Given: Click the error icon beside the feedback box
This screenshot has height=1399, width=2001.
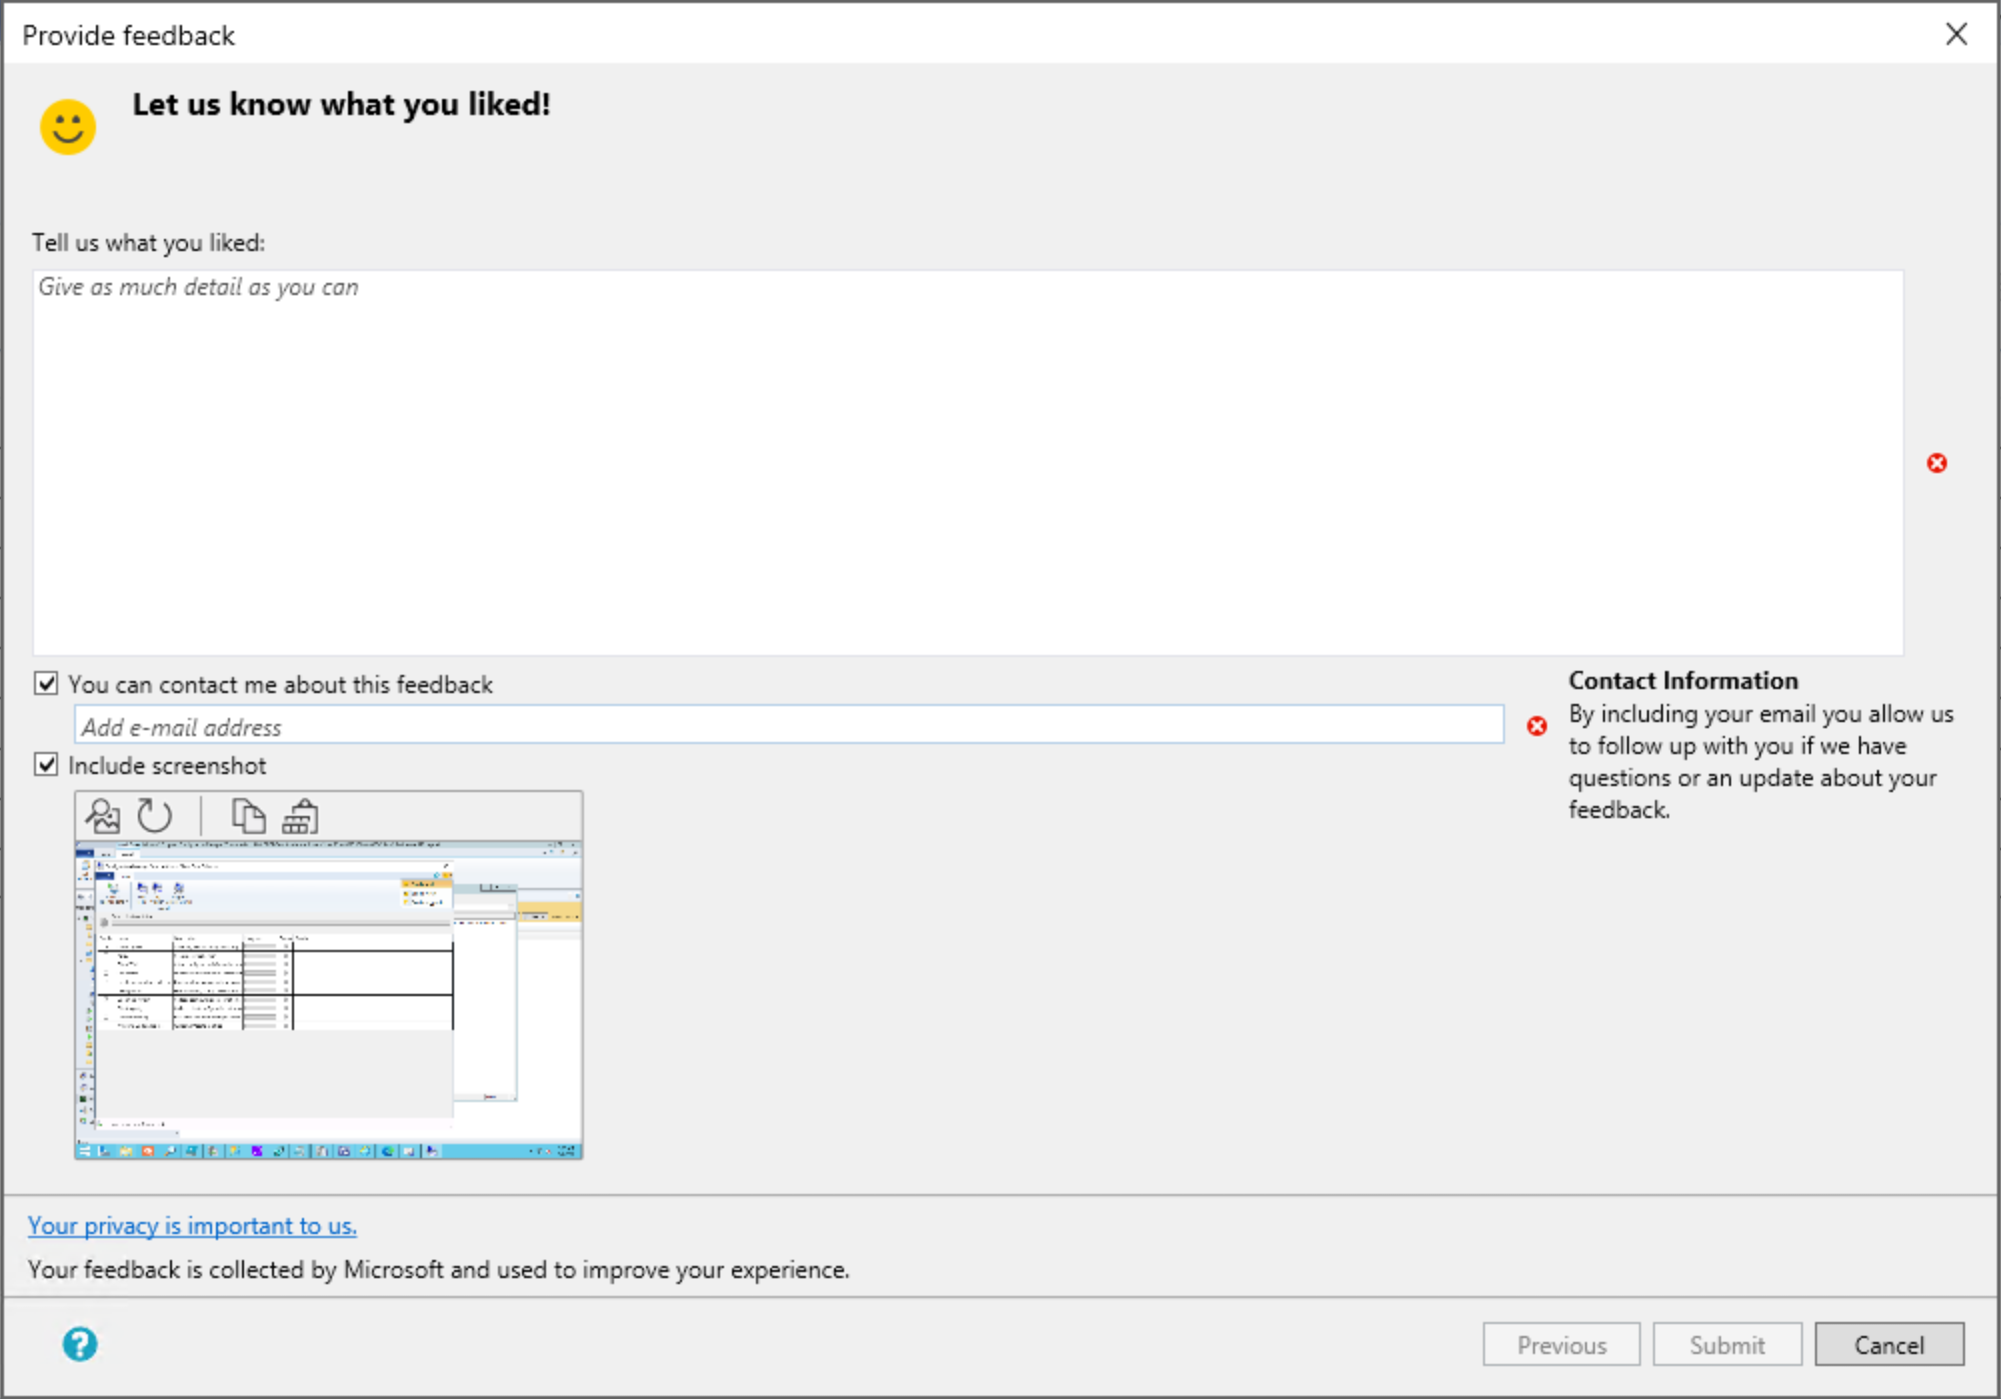Looking at the screenshot, I should click(1938, 462).
